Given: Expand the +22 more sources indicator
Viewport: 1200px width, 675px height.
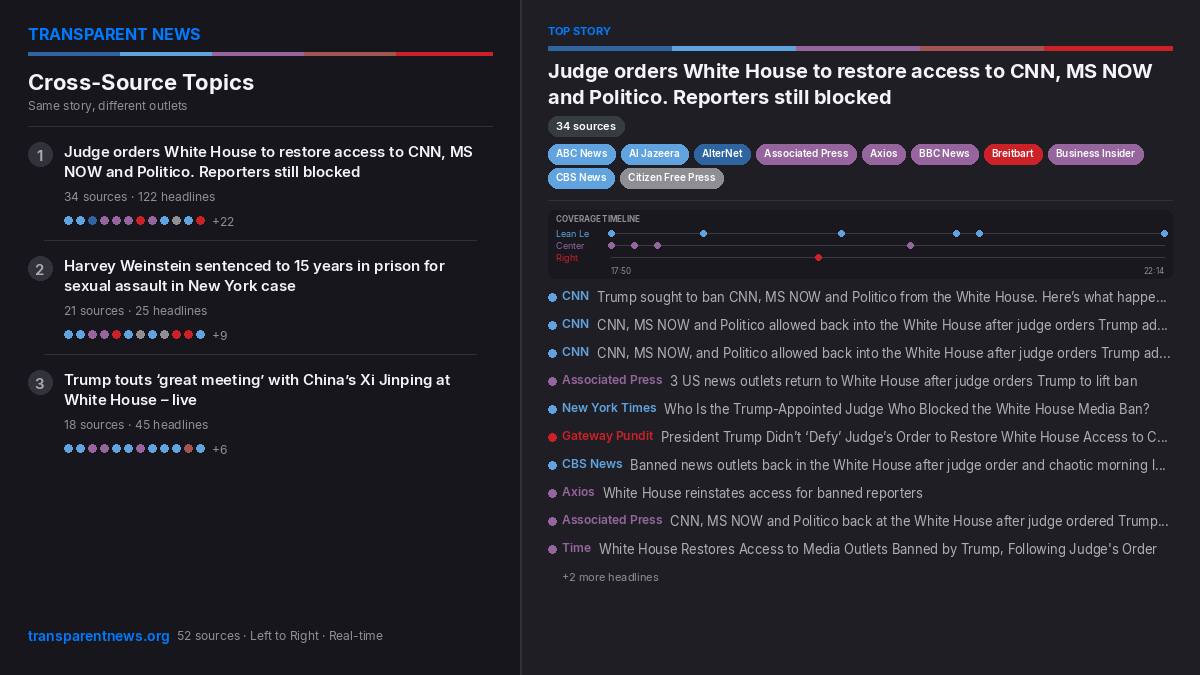Looking at the screenshot, I should (x=223, y=221).
